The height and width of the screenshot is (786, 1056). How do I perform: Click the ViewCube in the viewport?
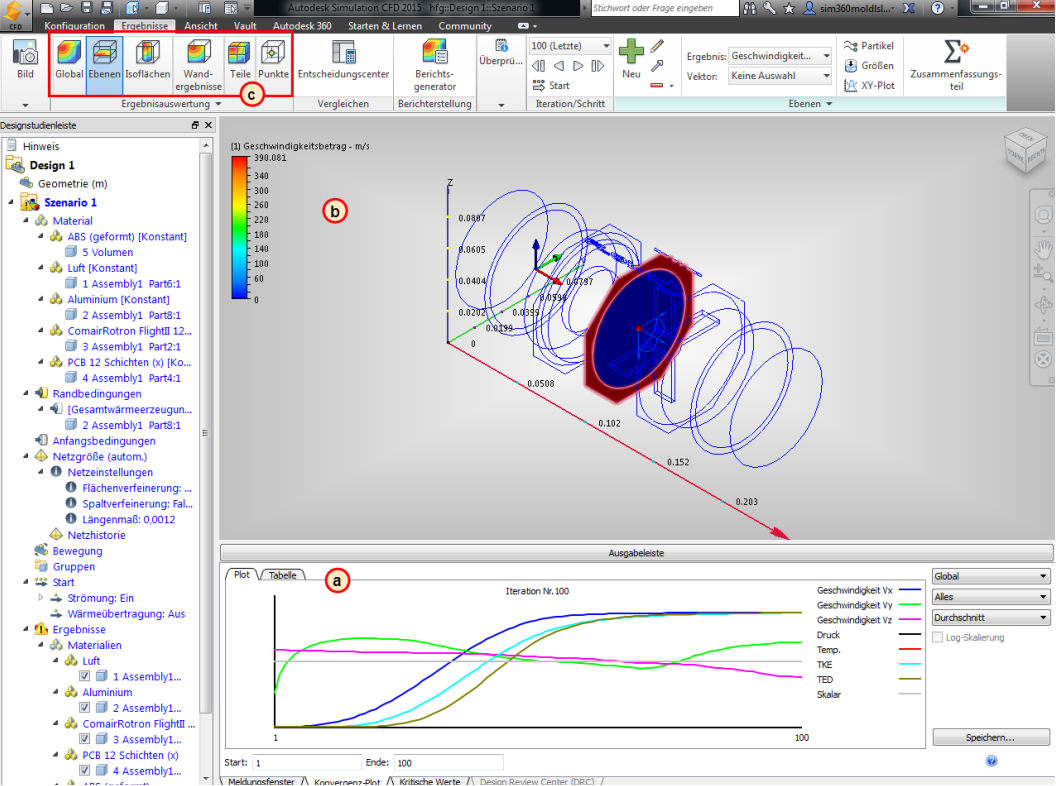(1025, 150)
